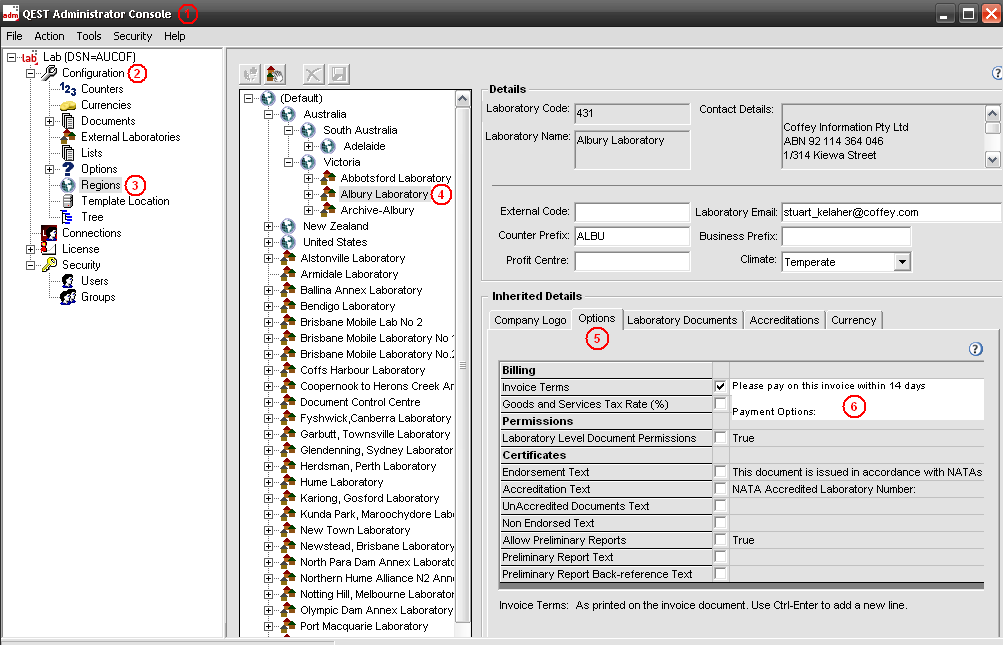Tick the Allow Preliminary Reports checkbox
Viewport: 1003px width, 645px height.
(x=720, y=540)
